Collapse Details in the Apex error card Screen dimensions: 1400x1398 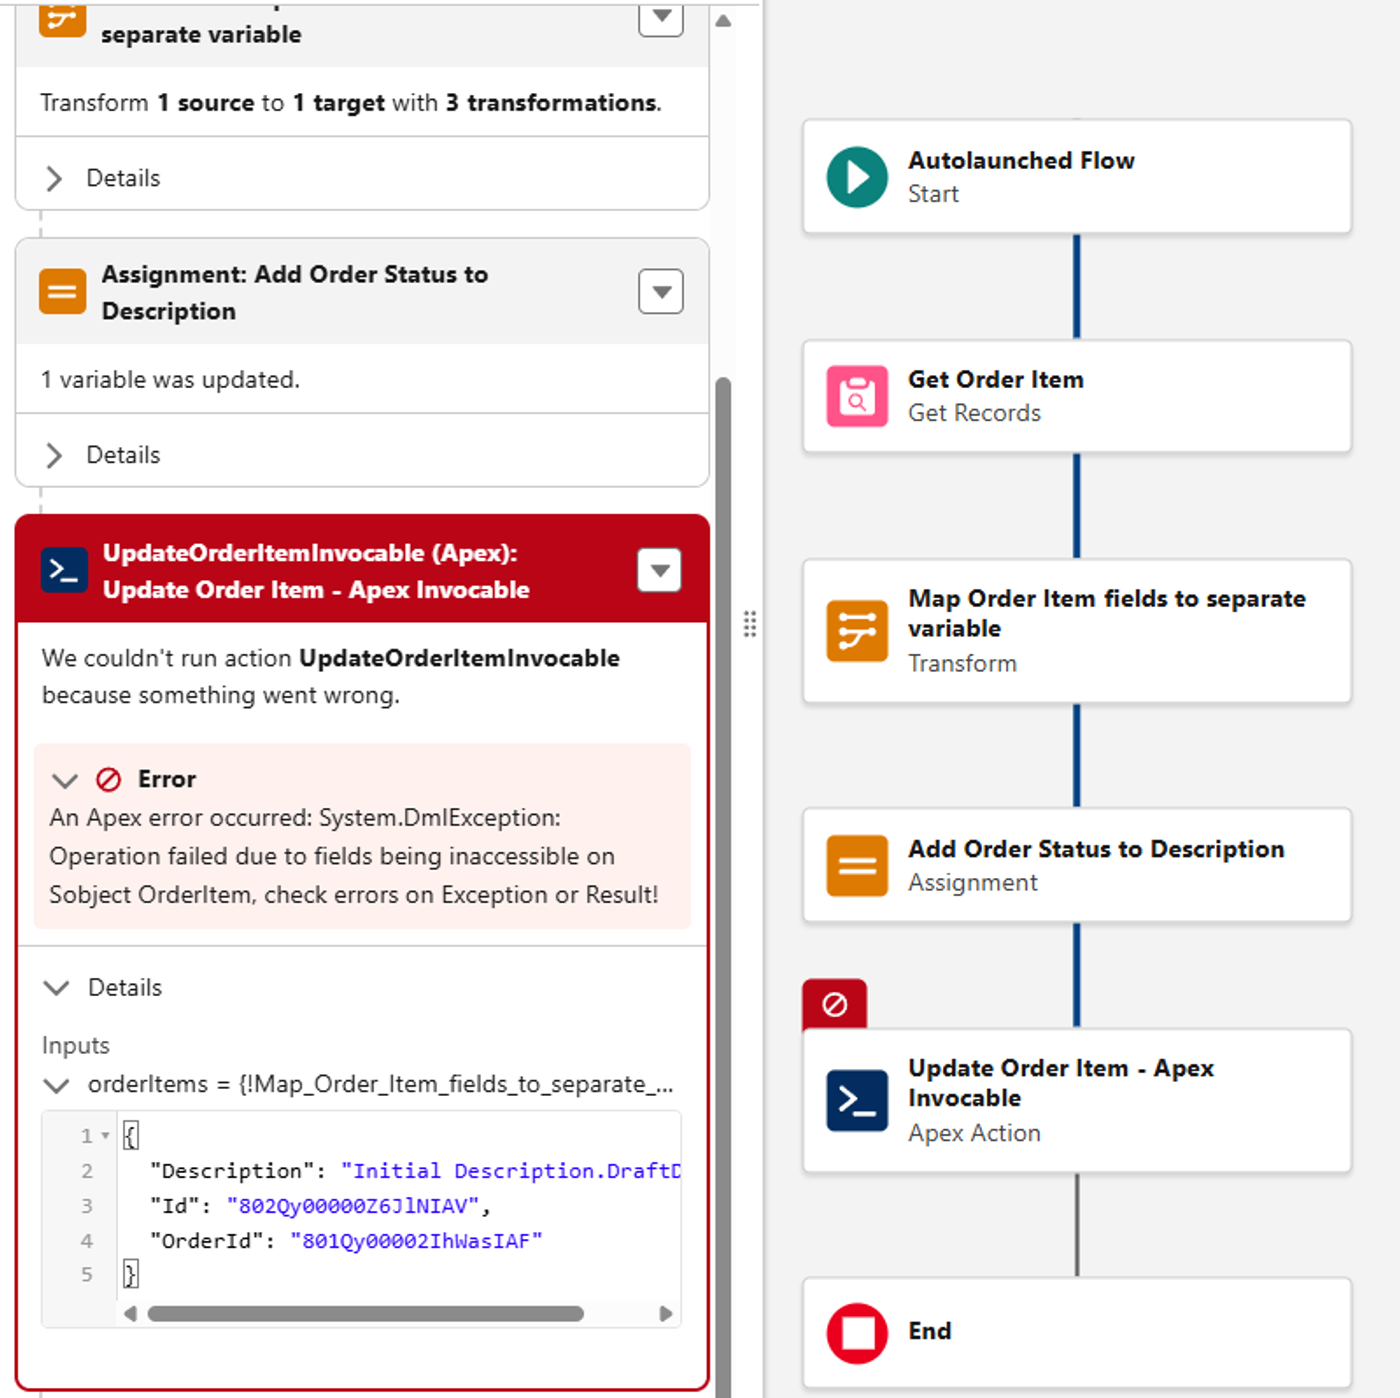[x=57, y=988]
